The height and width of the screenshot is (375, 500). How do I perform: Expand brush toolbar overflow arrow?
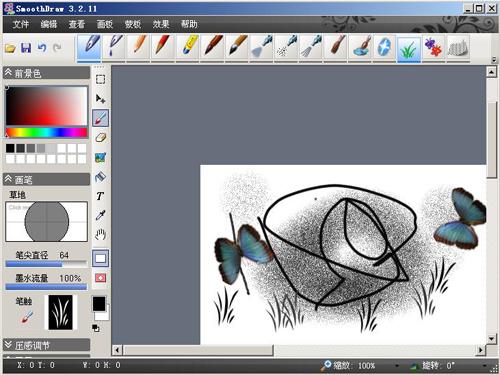pyautogui.click(x=494, y=60)
